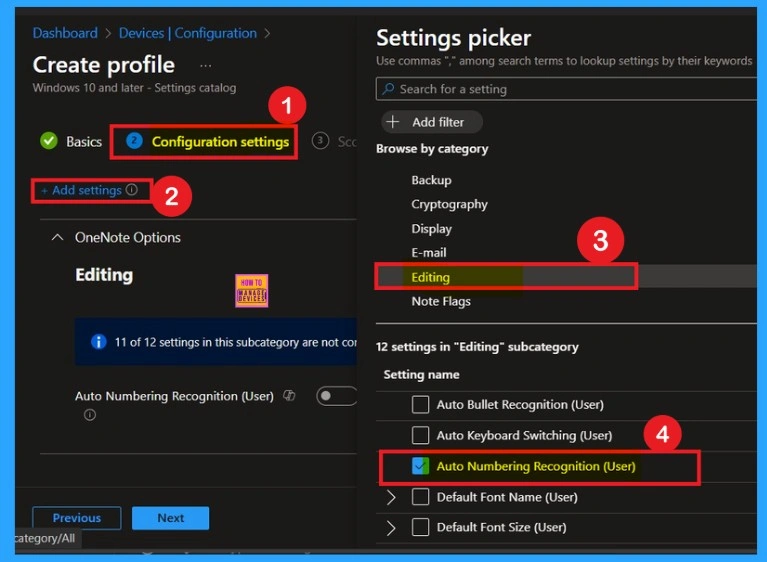Check Auto Bullet Recognition (User) checkbox
The width and height of the screenshot is (767, 562).
click(x=420, y=405)
